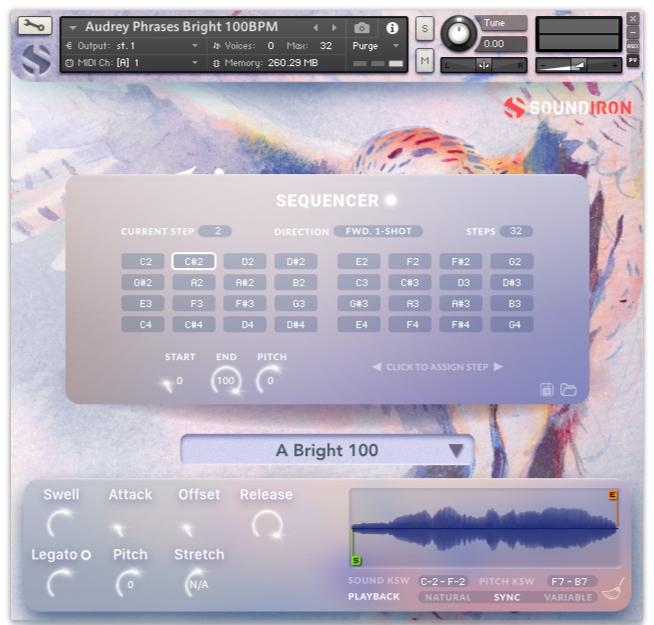Image resolution: width=654 pixels, height=625 pixels.
Task: Select sequencer step G2
Action: (x=512, y=262)
